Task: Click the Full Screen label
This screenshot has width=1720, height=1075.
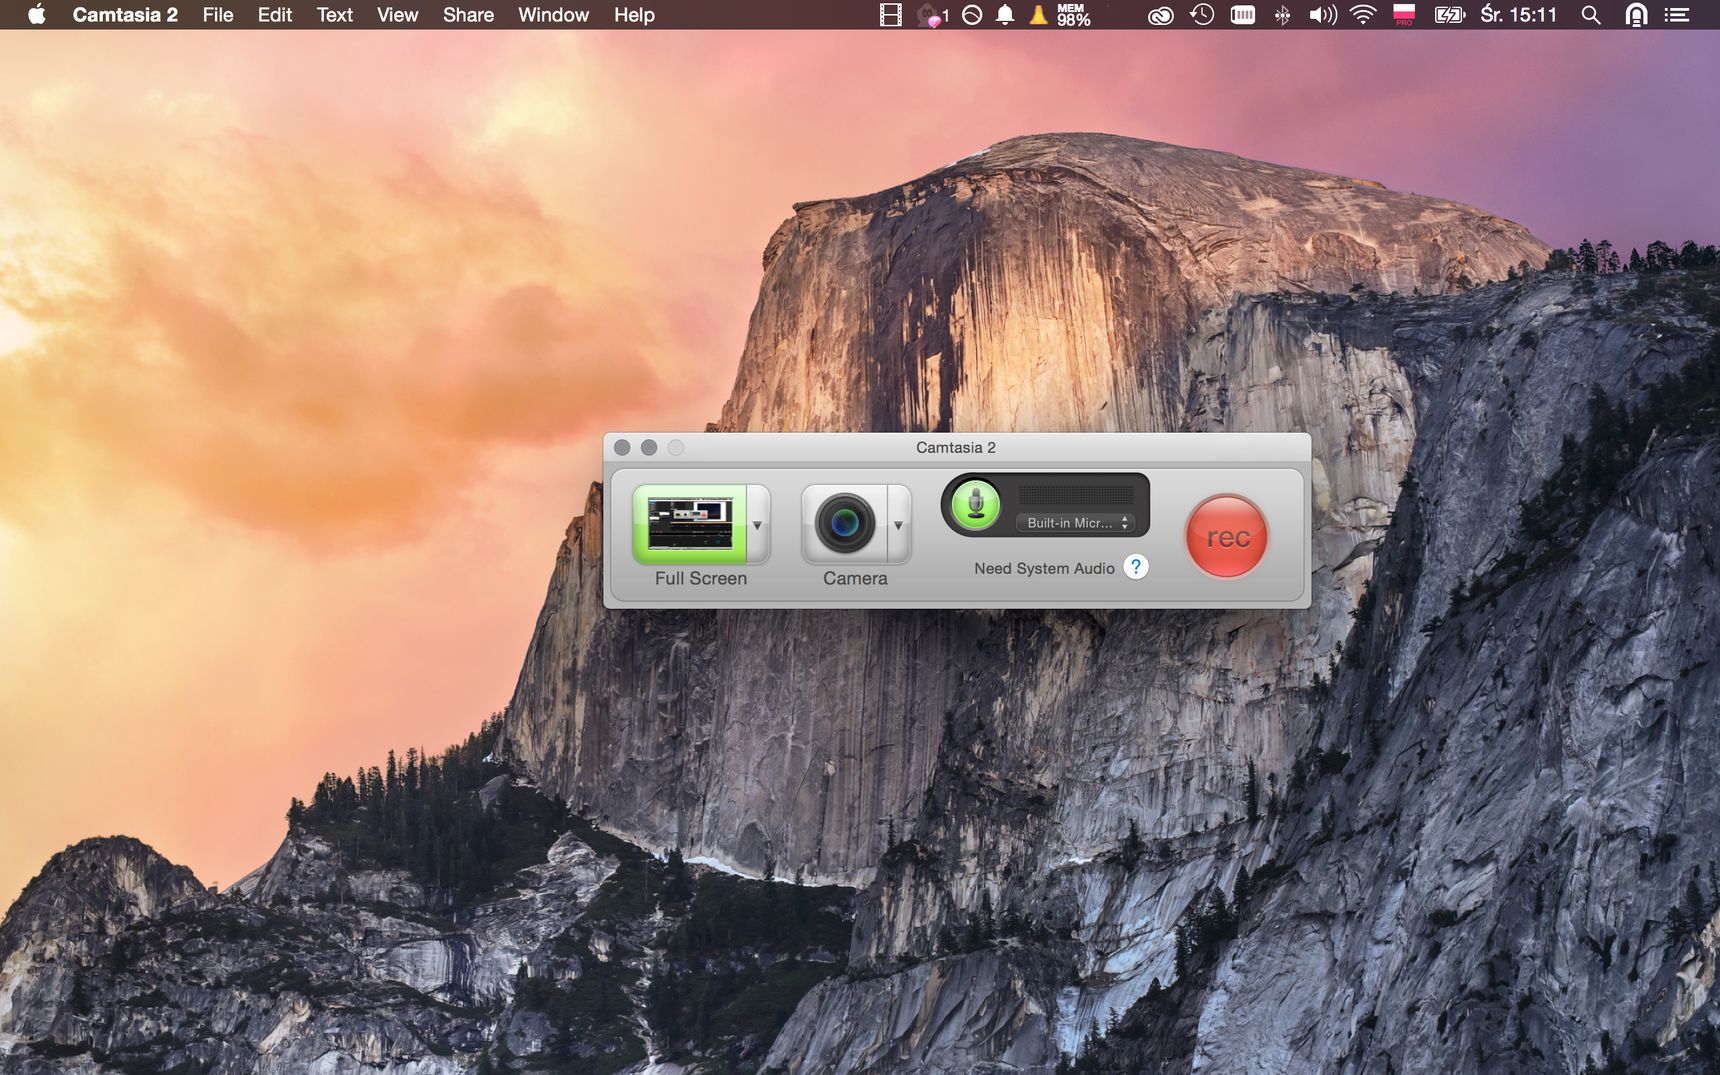Action: click(x=701, y=578)
